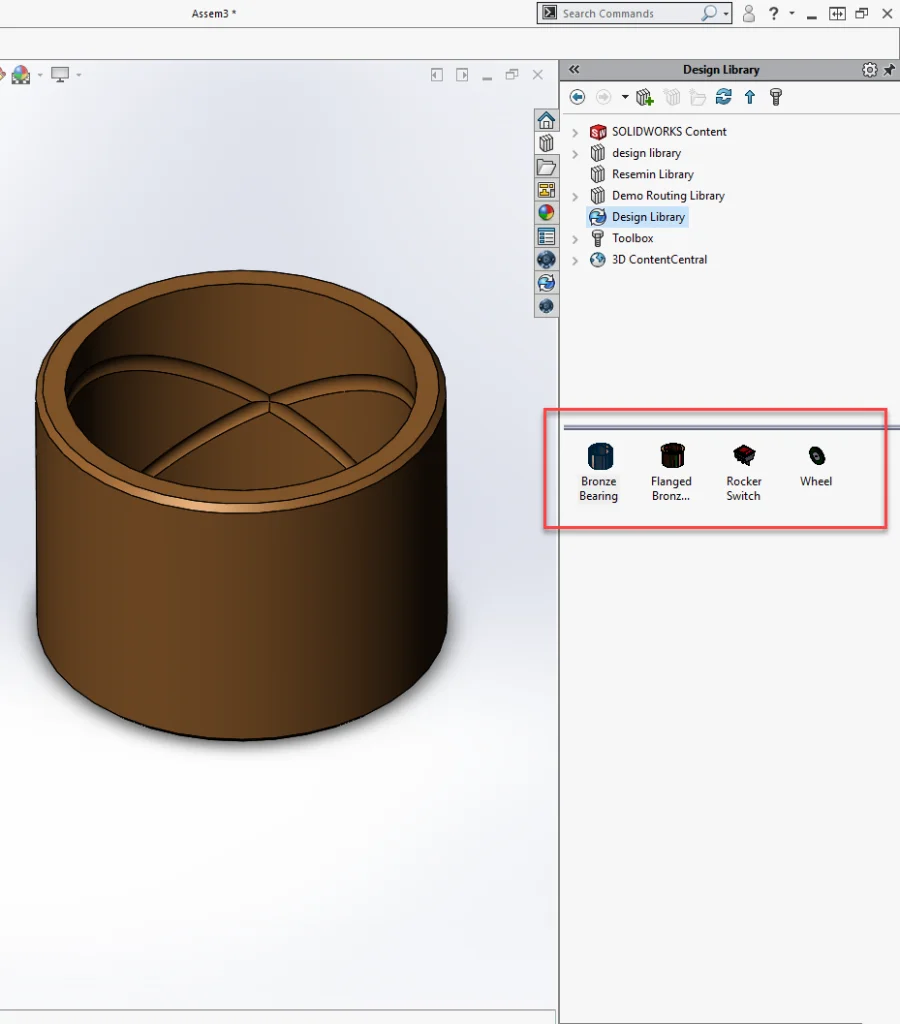Select the Resemin Library folder
Image resolution: width=900 pixels, height=1024 pixels.
[x=653, y=175]
